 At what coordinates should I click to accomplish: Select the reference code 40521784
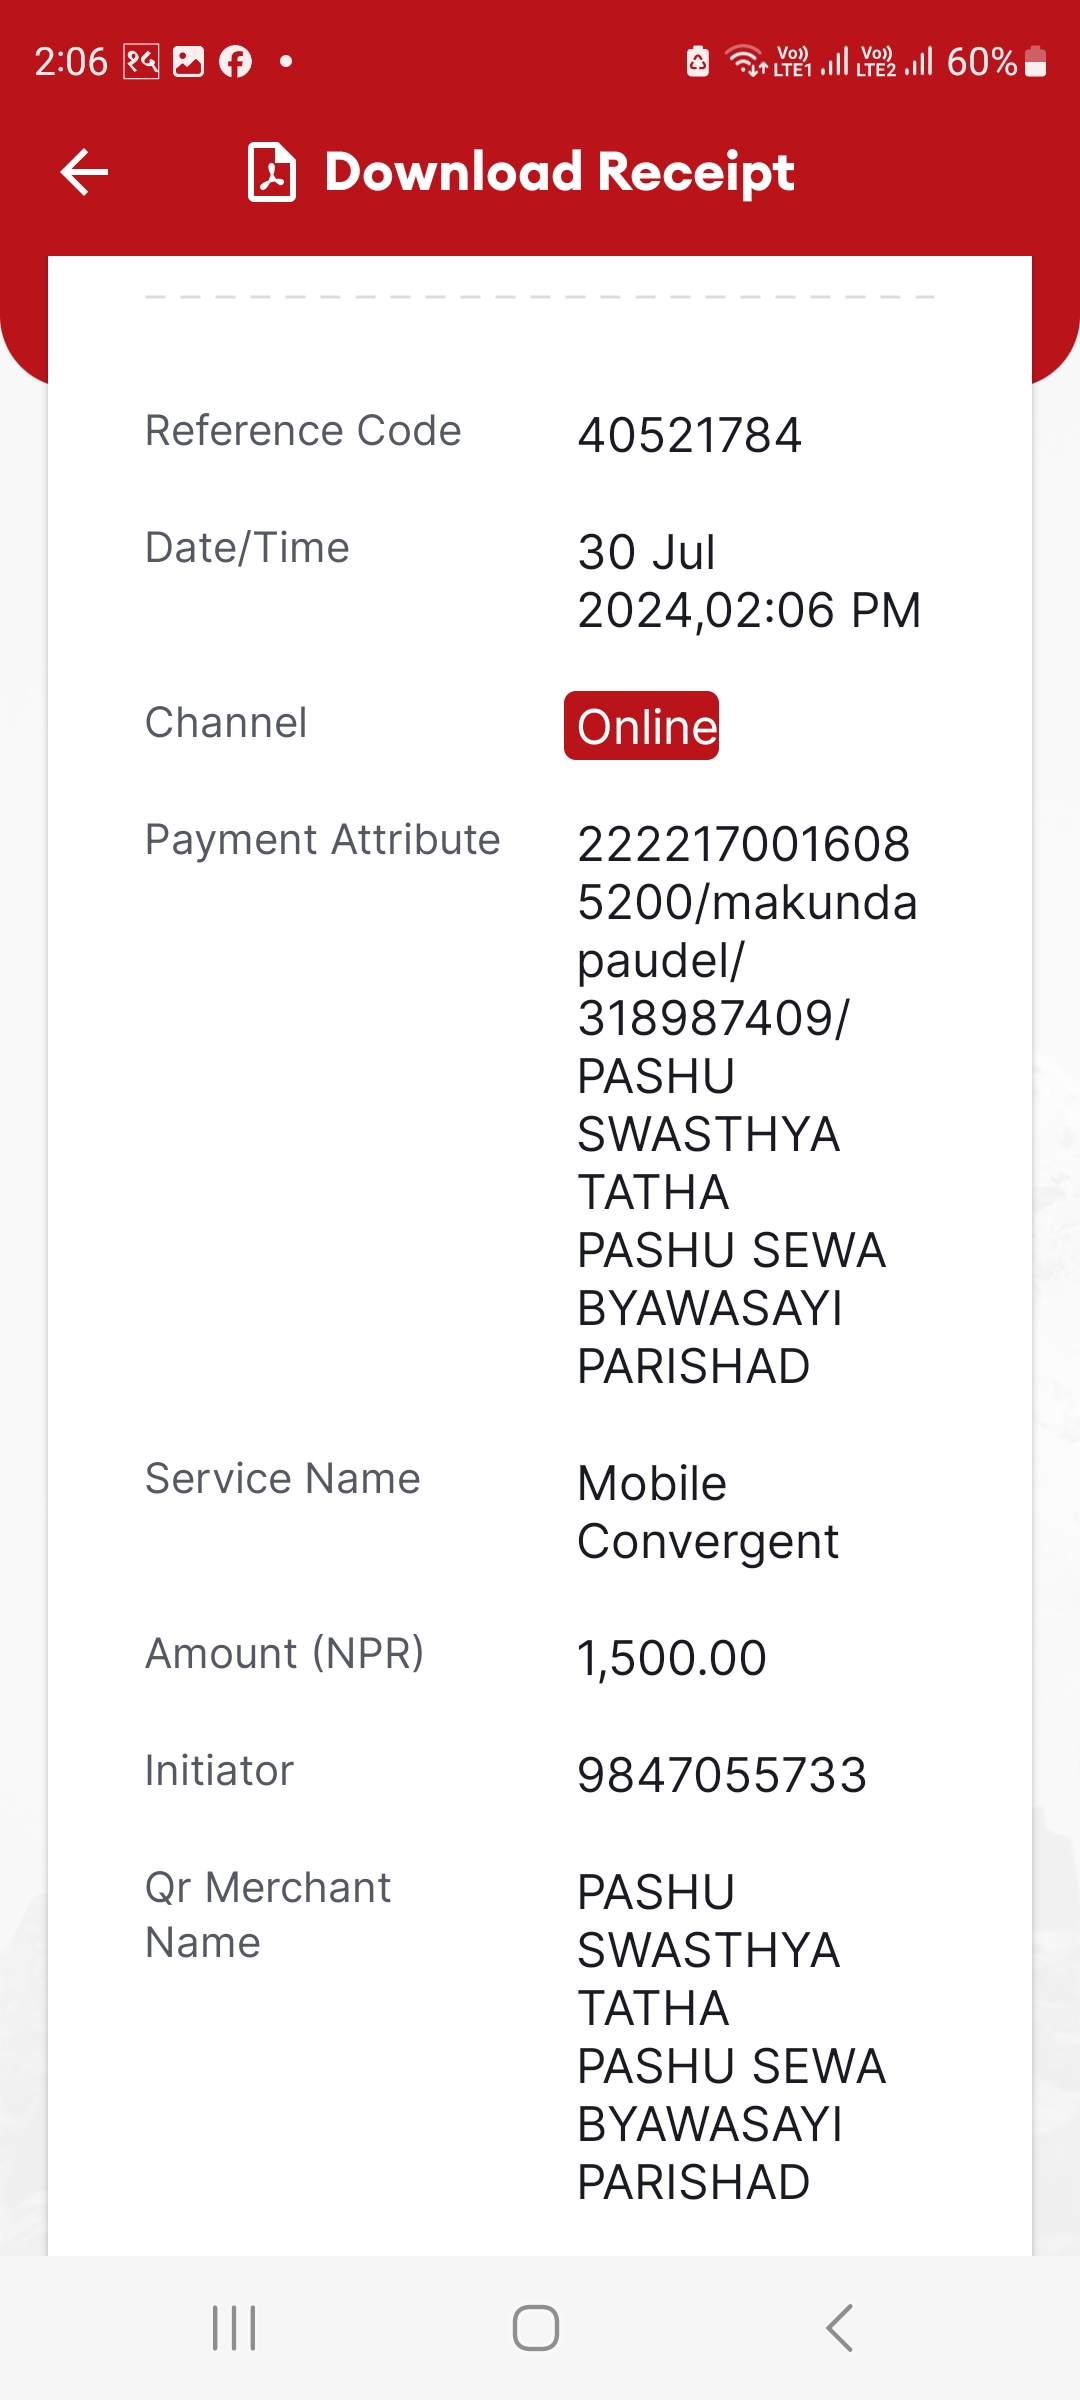tap(690, 436)
